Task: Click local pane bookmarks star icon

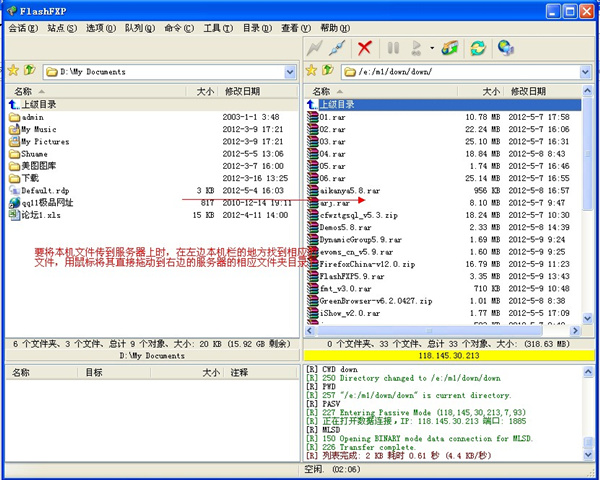Action: (x=13, y=71)
